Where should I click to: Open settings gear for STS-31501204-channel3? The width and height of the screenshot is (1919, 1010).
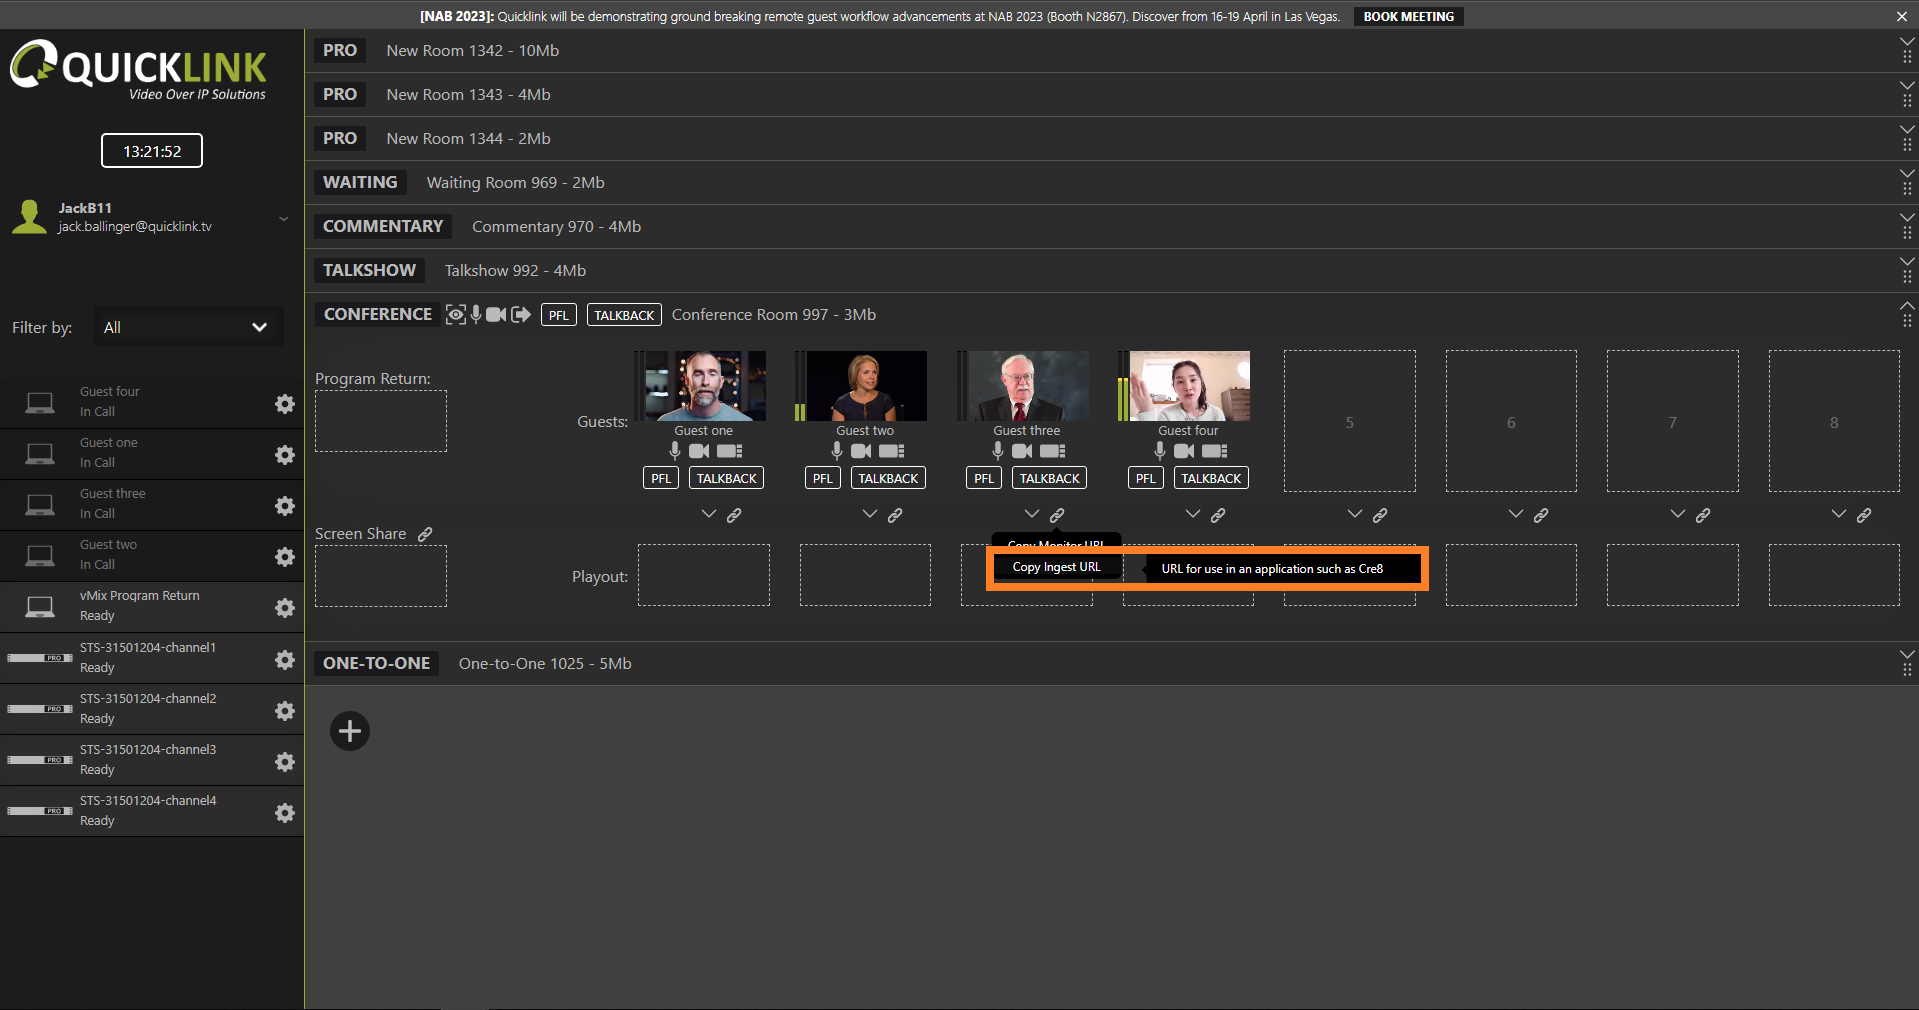pyautogui.click(x=285, y=762)
